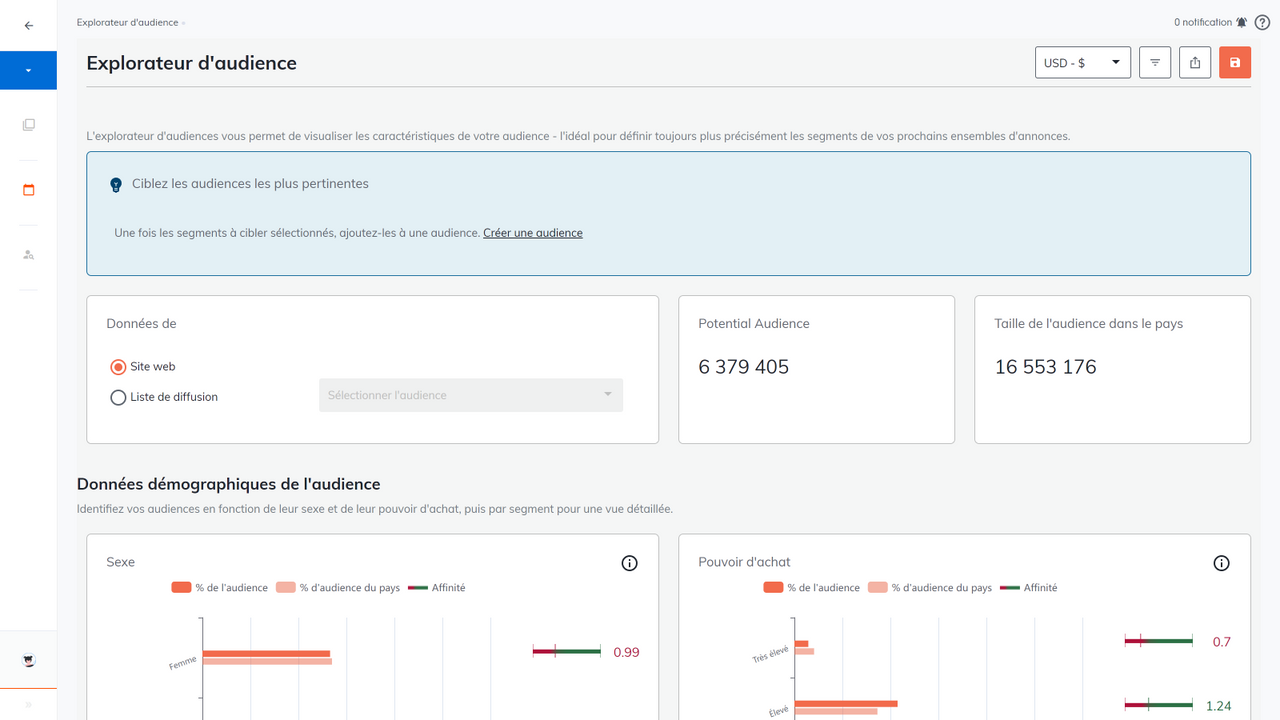Expand sidebar with bottom double chevron
The height and width of the screenshot is (720, 1280).
tap(28, 705)
